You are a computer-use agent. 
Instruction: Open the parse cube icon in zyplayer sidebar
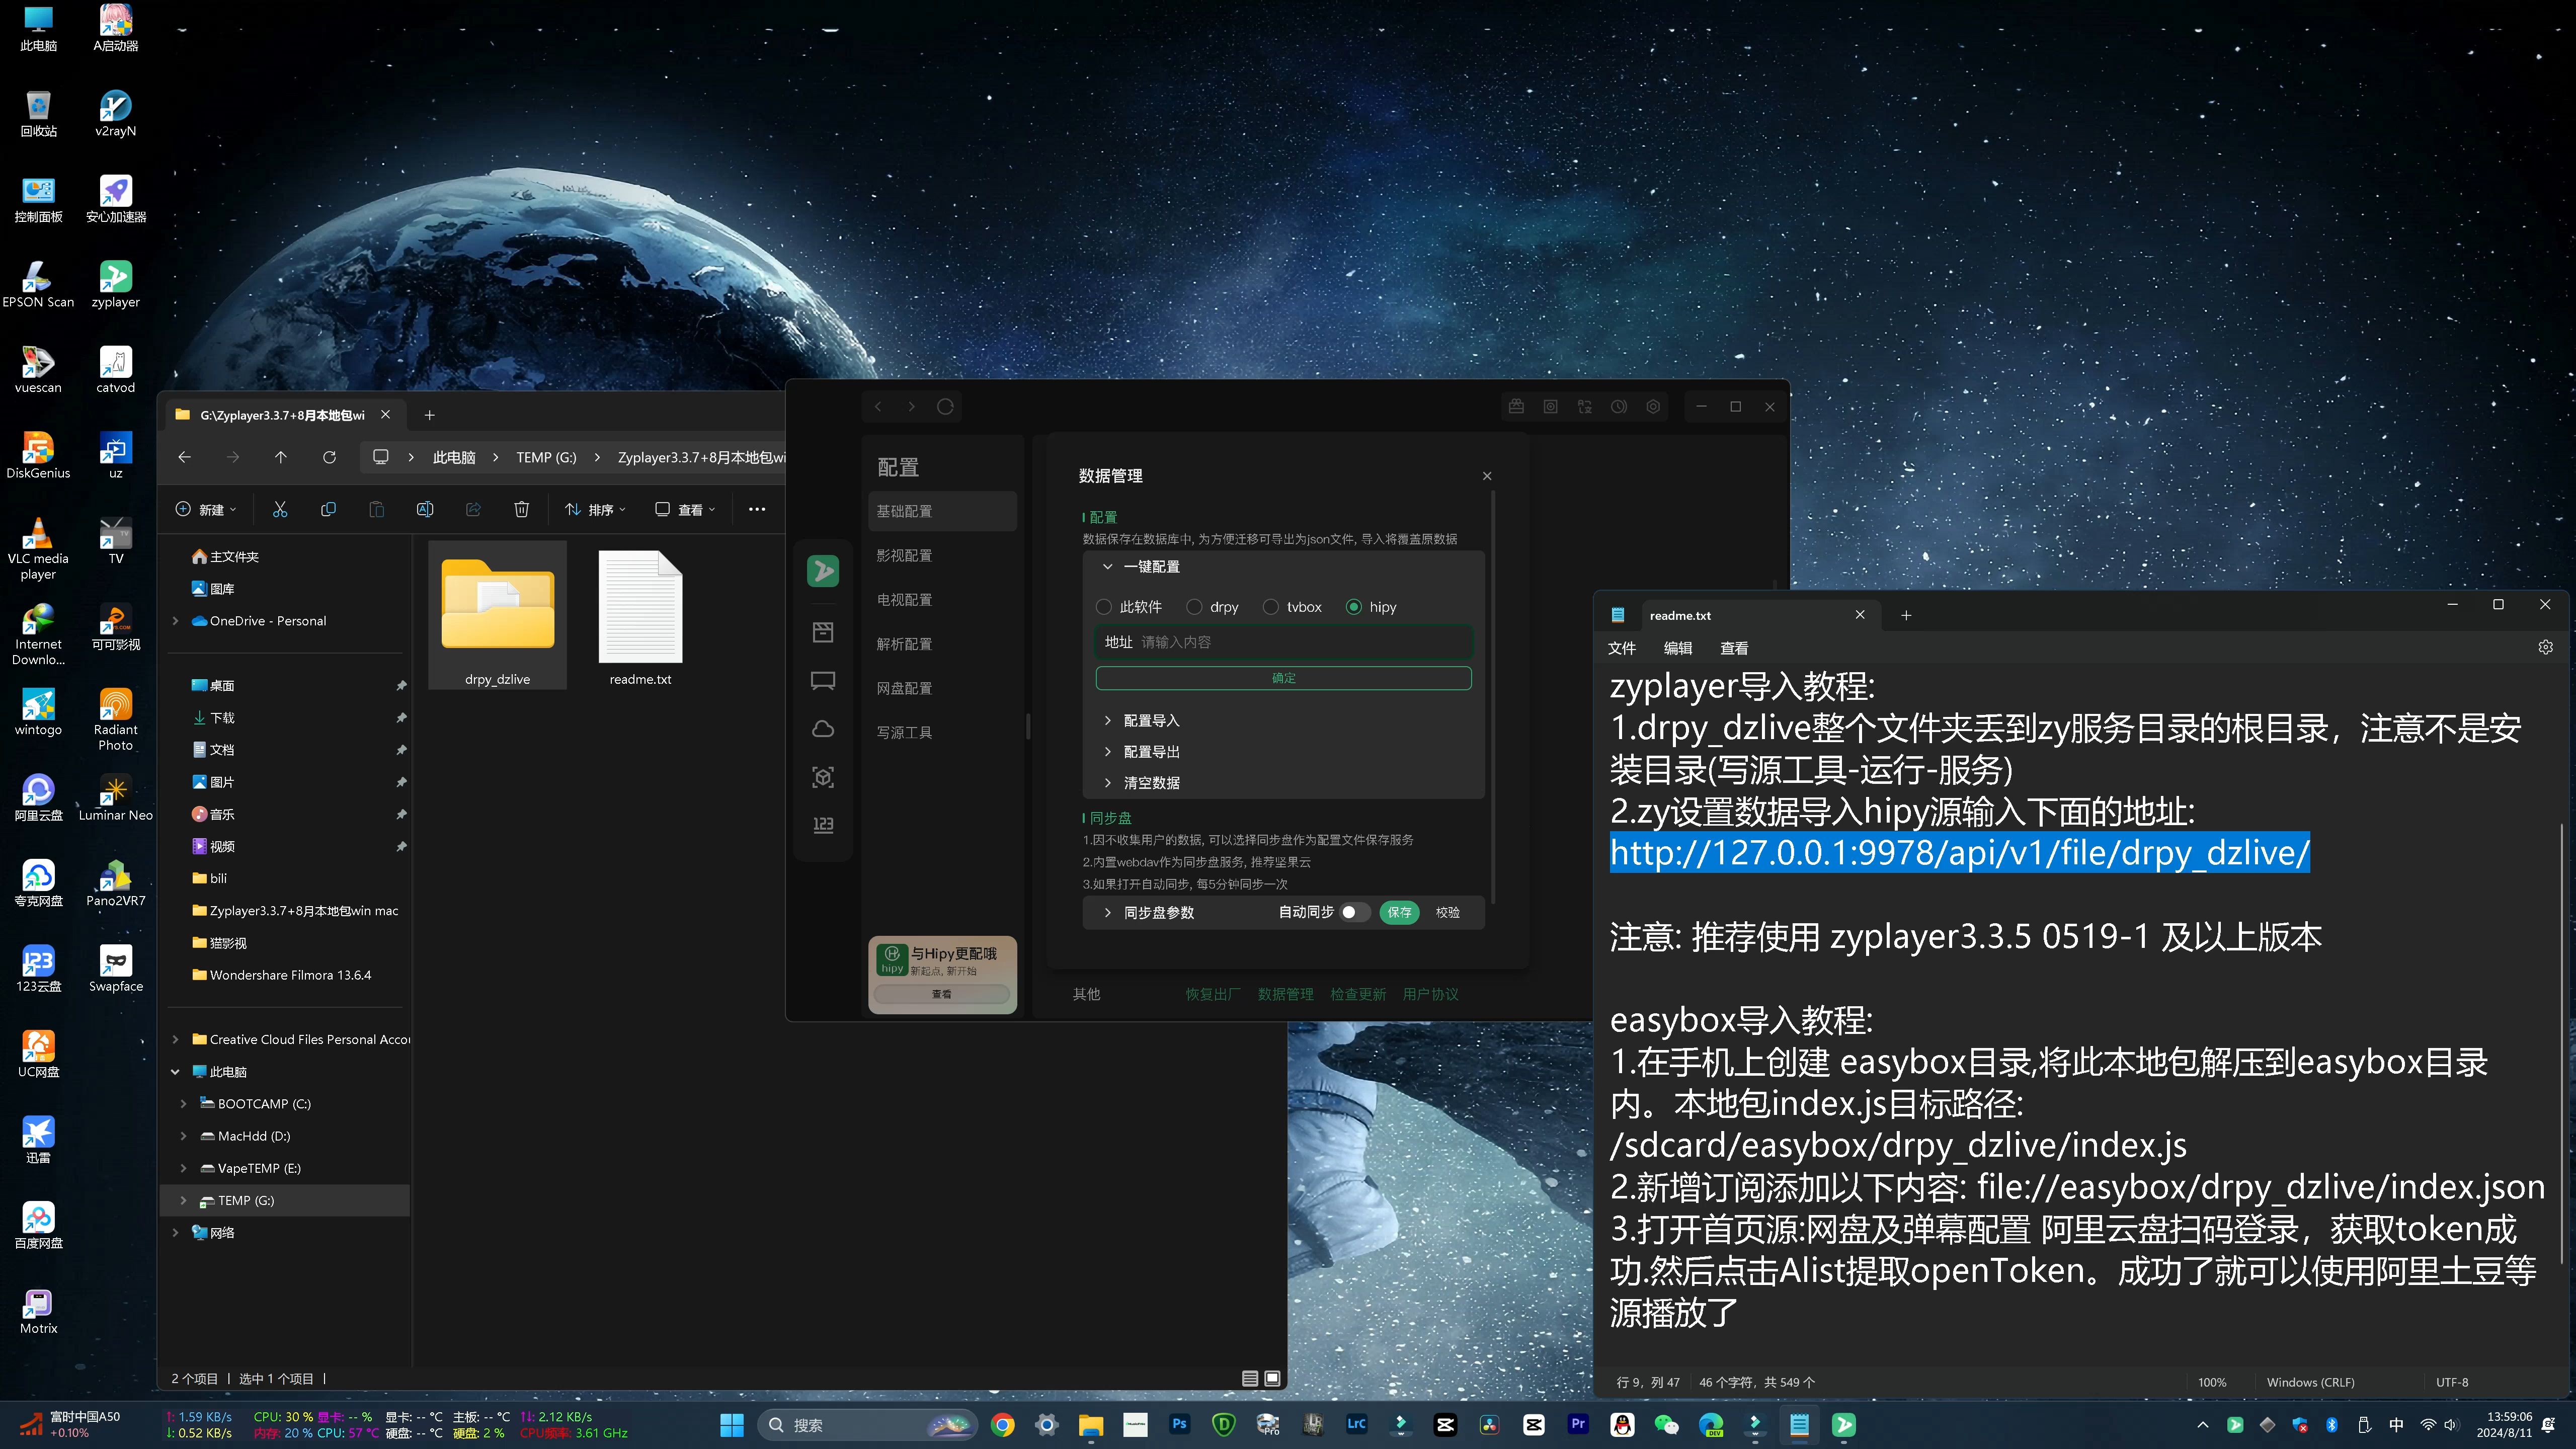(x=823, y=777)
